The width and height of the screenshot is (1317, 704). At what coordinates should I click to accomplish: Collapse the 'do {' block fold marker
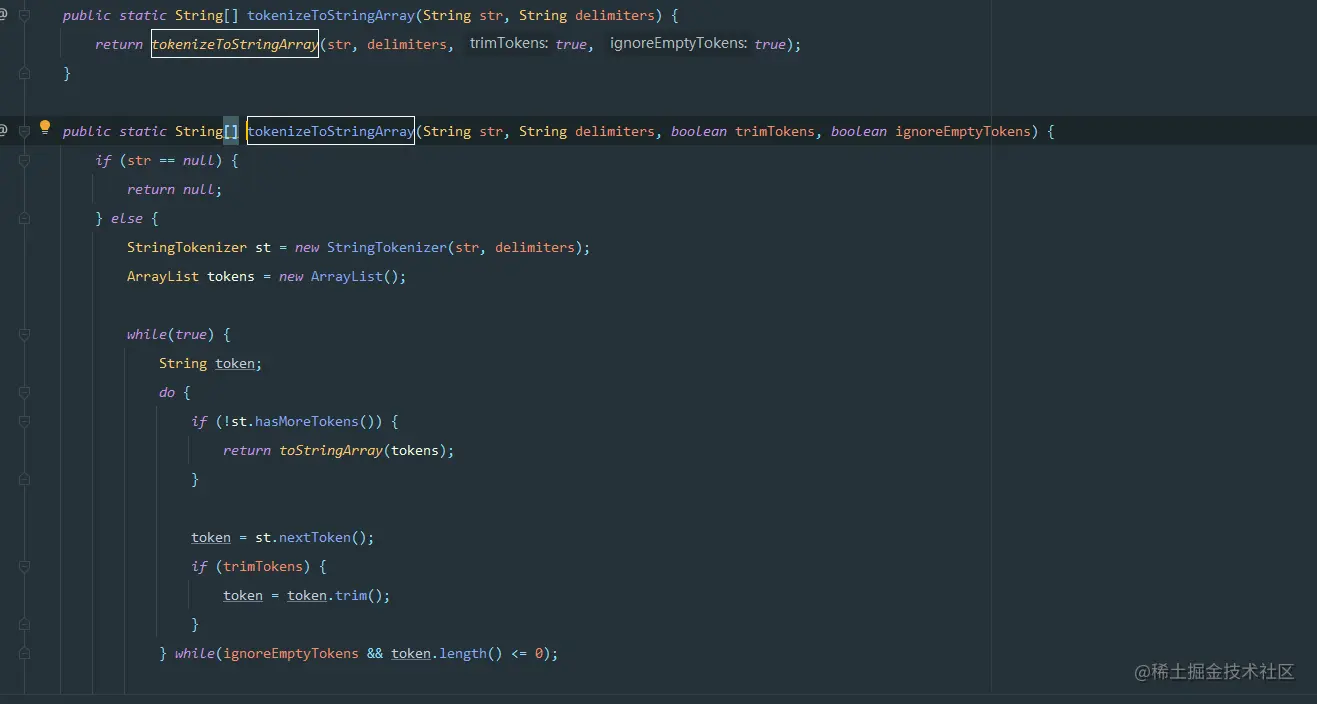(x=24, y=392)
